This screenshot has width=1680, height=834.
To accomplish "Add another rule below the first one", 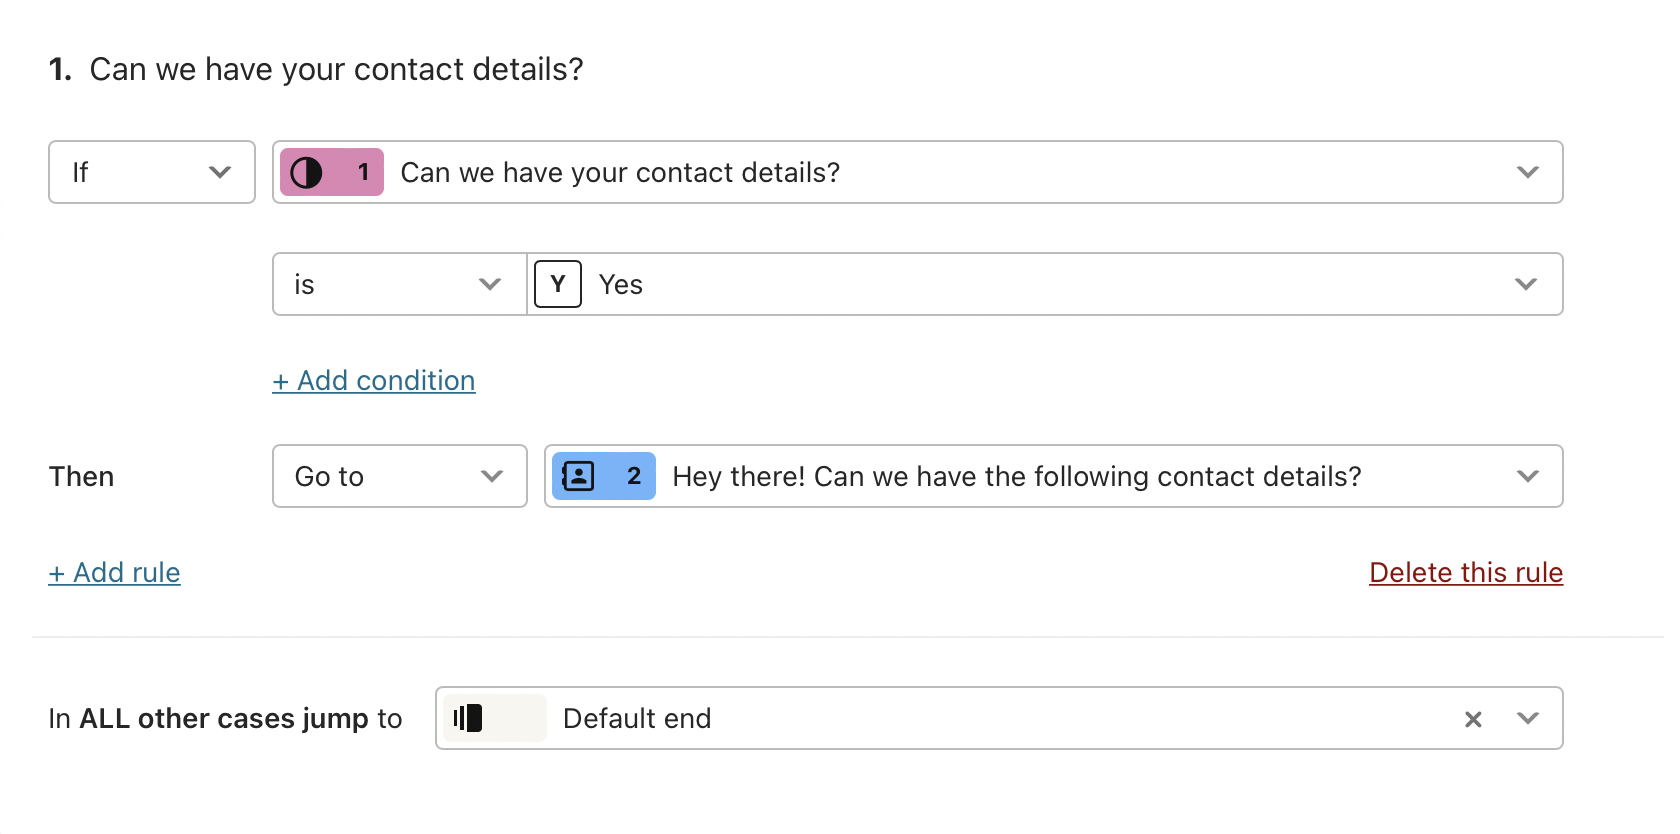I will [114, 572].
